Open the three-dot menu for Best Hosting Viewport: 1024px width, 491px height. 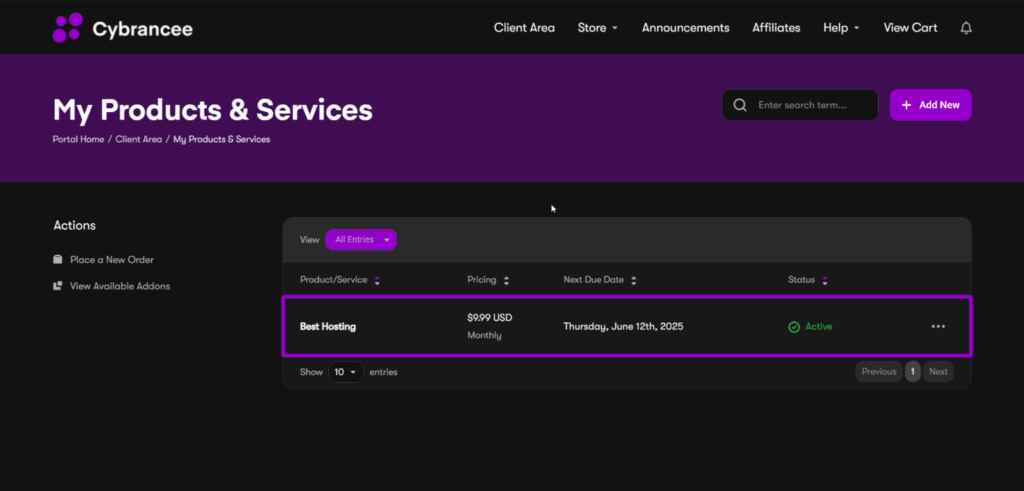(x=938, y=326)
